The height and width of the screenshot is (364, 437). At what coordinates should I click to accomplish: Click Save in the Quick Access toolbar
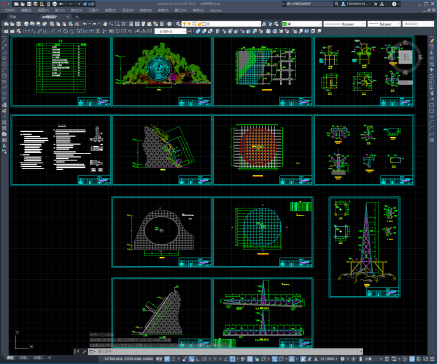29,4
